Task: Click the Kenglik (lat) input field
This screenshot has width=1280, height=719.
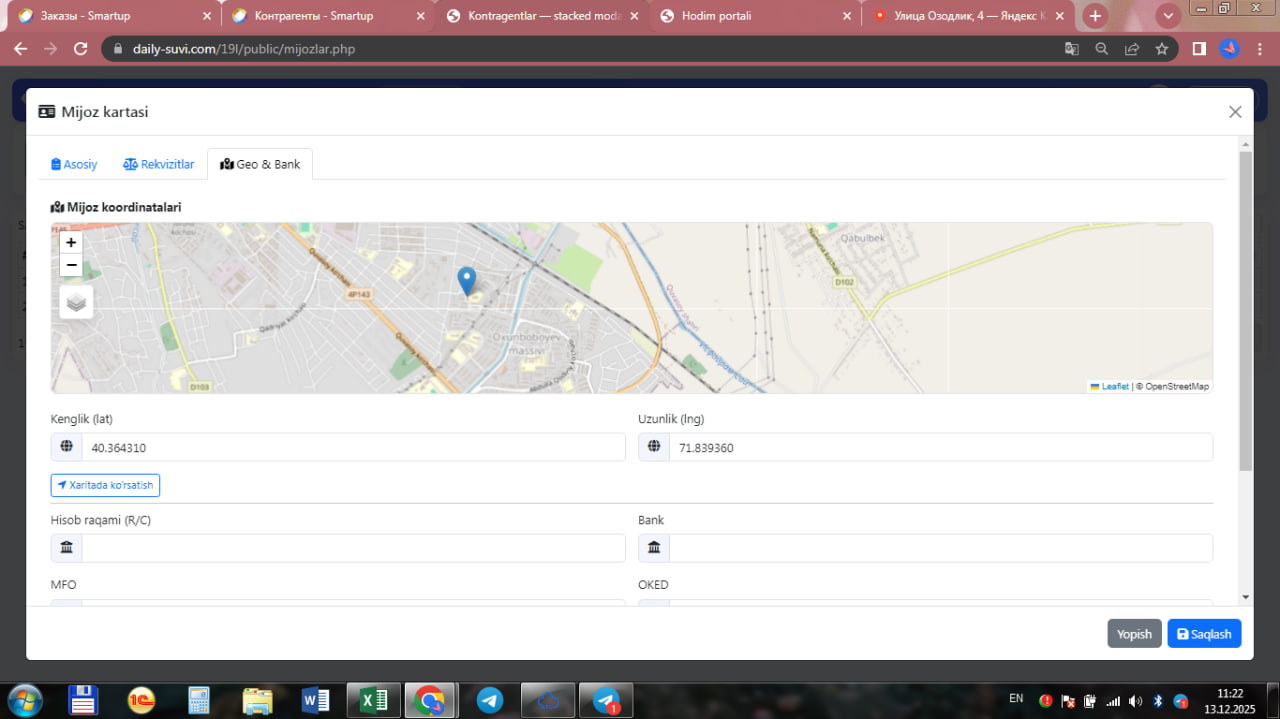Action: click(x=352, y=448)
